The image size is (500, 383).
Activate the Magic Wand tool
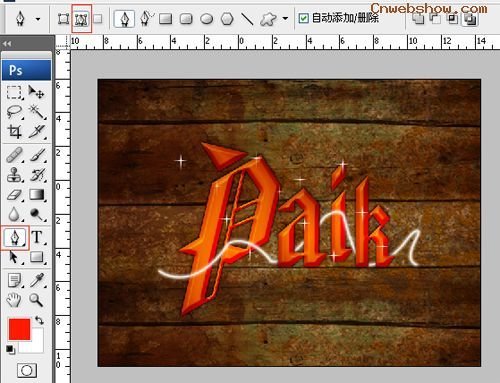pos(37,112)
